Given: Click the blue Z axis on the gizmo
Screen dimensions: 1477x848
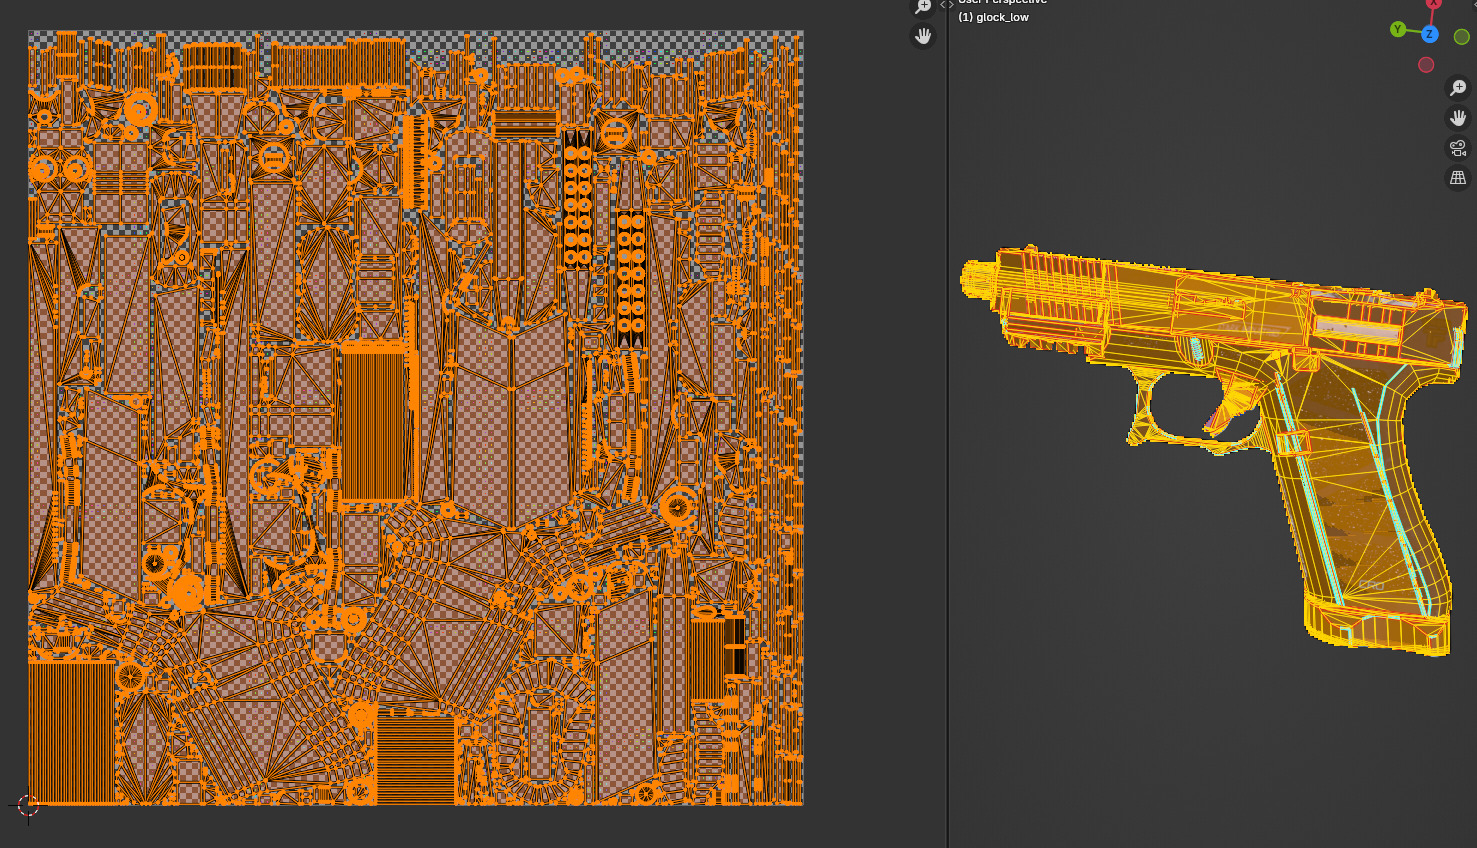Looking at the screenshot, I should click(x=1430, y=34).
